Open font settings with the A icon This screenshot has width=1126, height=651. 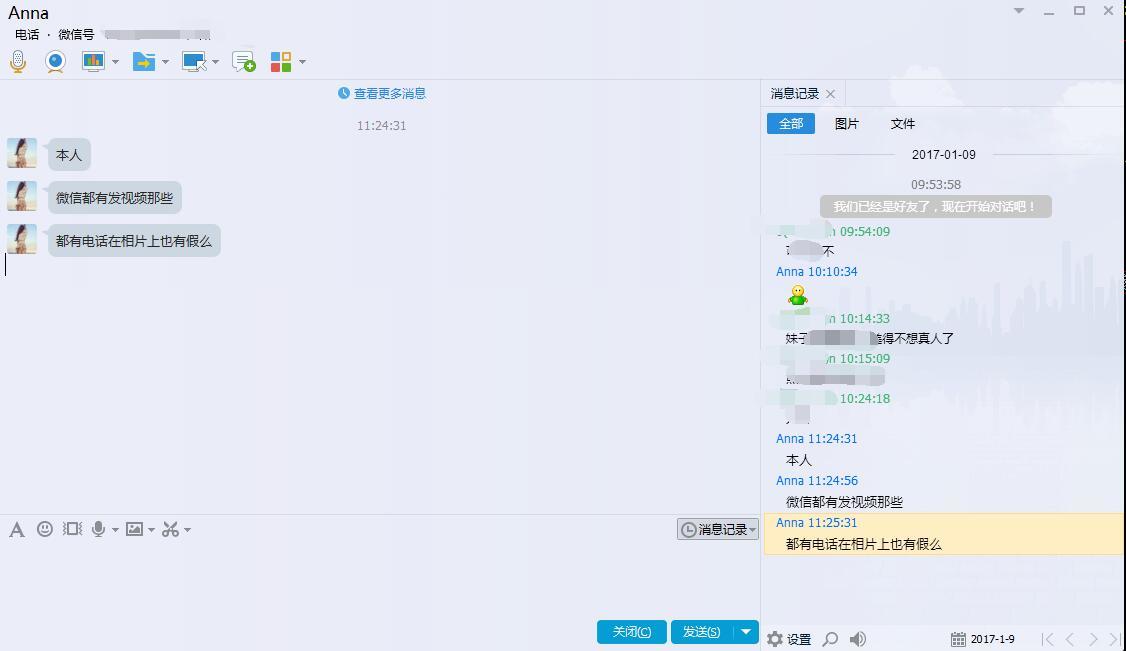coord(16,530)
